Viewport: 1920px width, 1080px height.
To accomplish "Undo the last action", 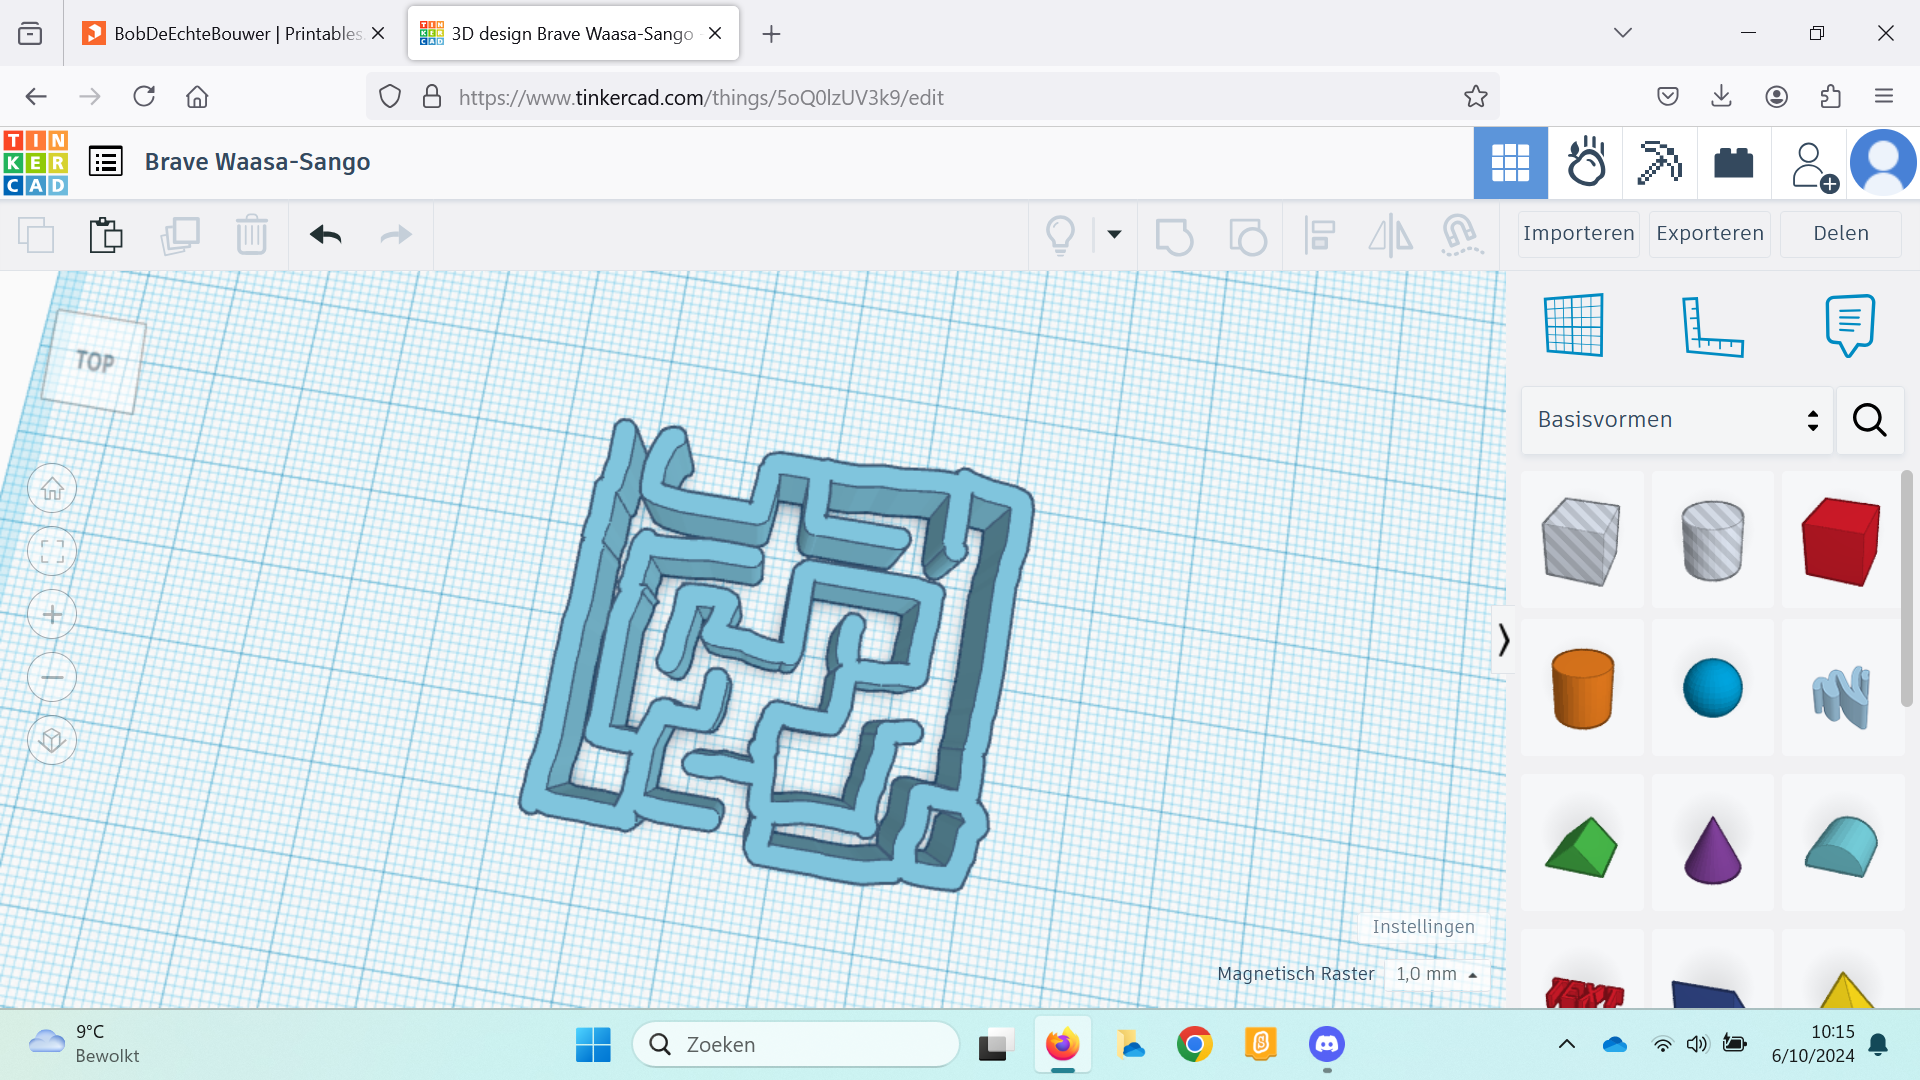I will pyautogui.click(x=326, y=235).
